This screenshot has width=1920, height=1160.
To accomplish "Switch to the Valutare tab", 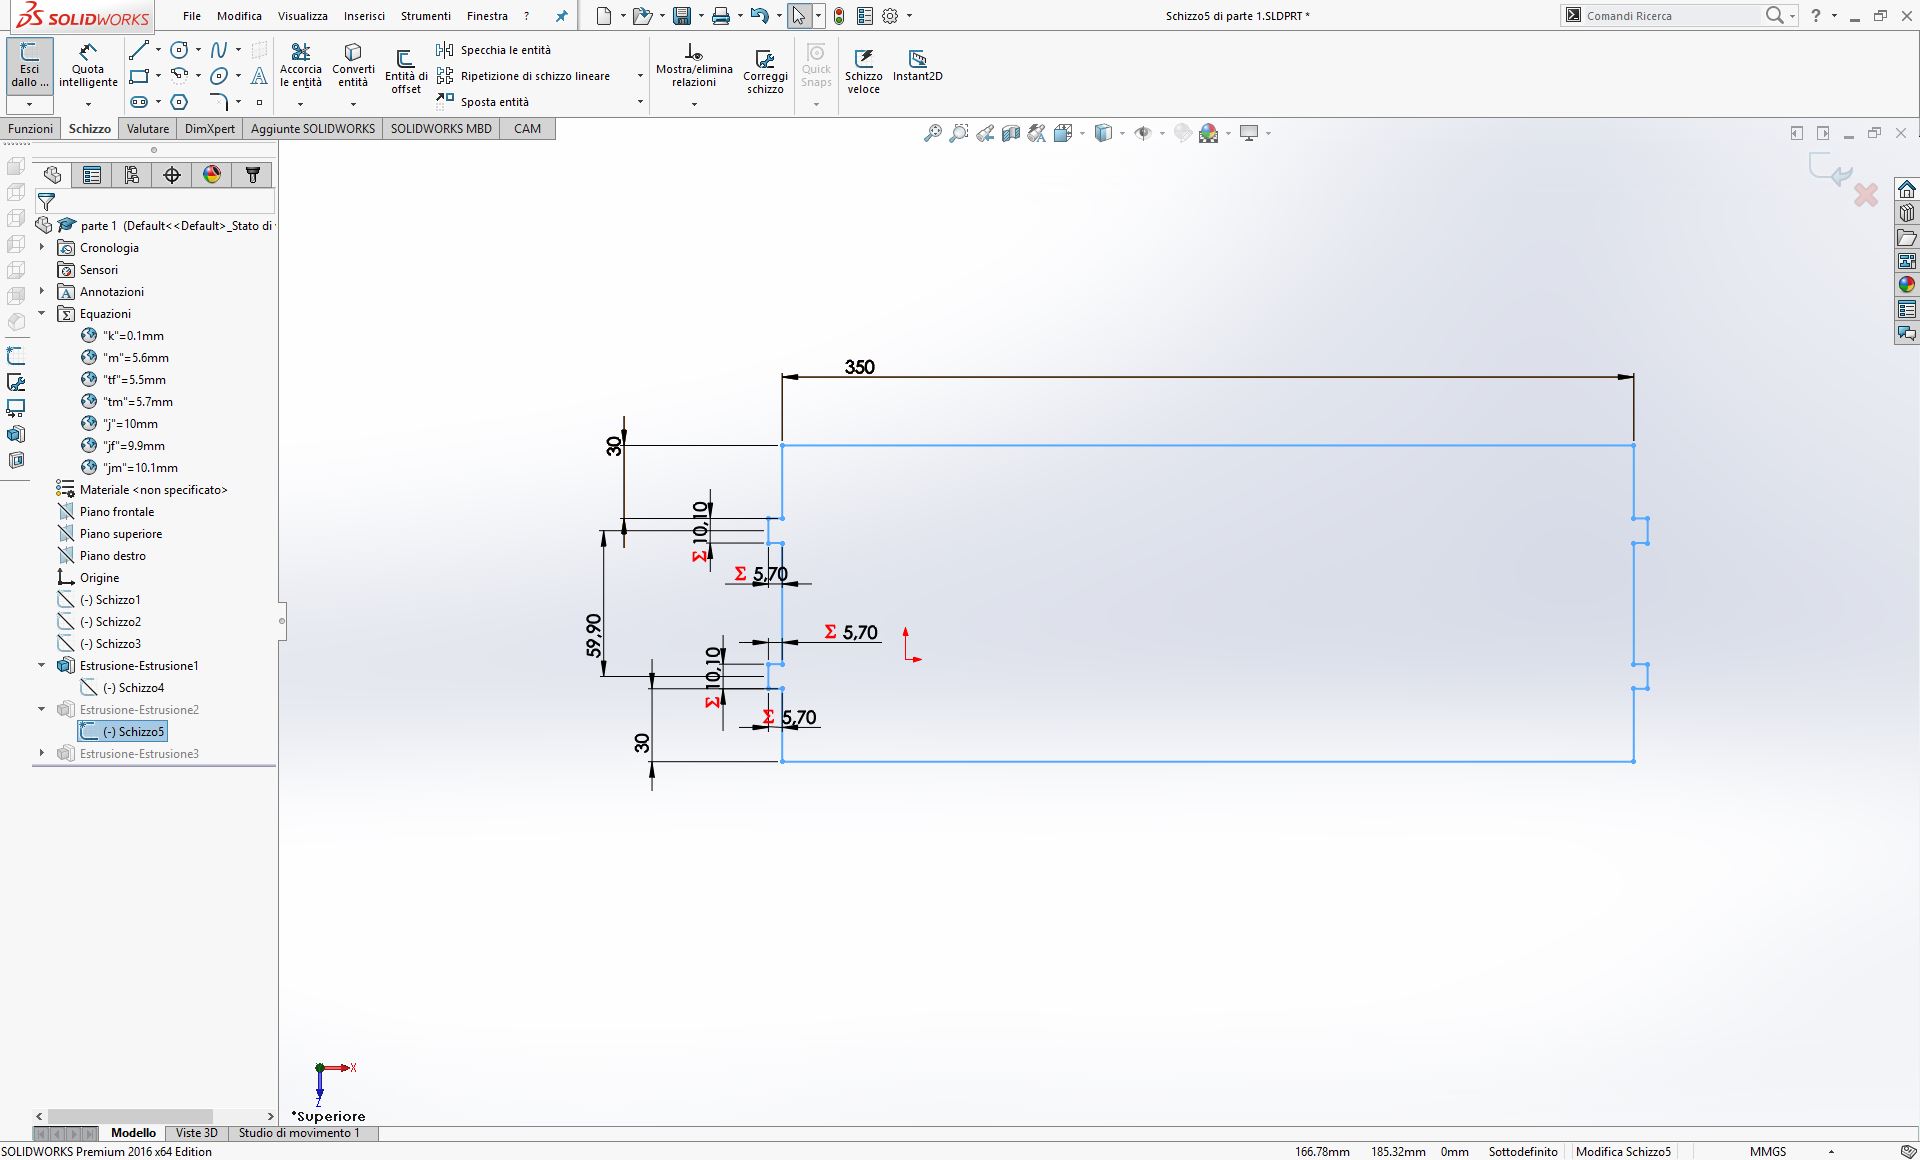I will 148,129.
